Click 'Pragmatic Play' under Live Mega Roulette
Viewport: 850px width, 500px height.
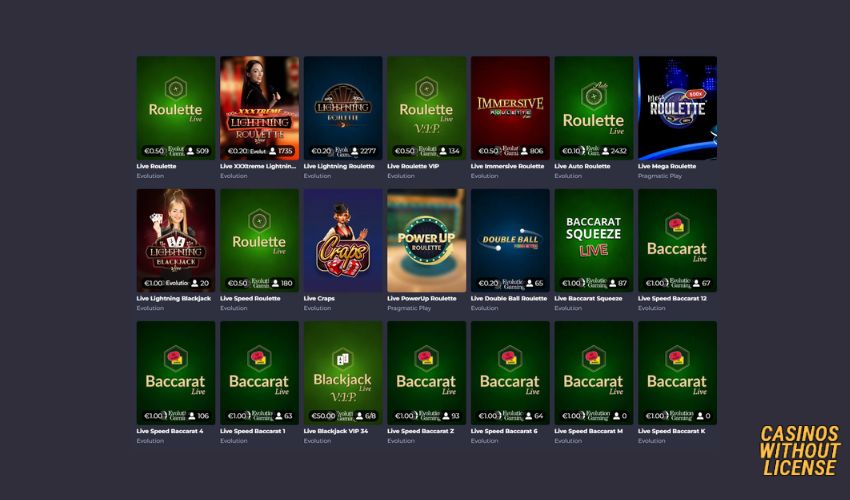coord(660,176)
